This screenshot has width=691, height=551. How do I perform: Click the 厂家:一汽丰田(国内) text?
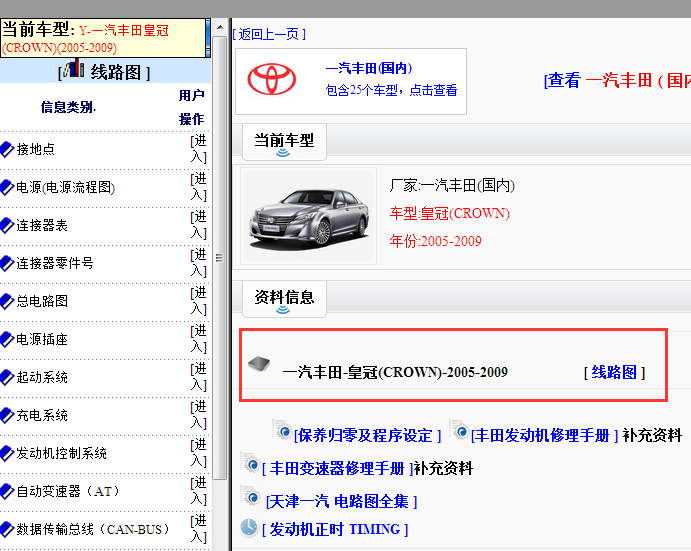pyautogui.click(x=452, y=186)
